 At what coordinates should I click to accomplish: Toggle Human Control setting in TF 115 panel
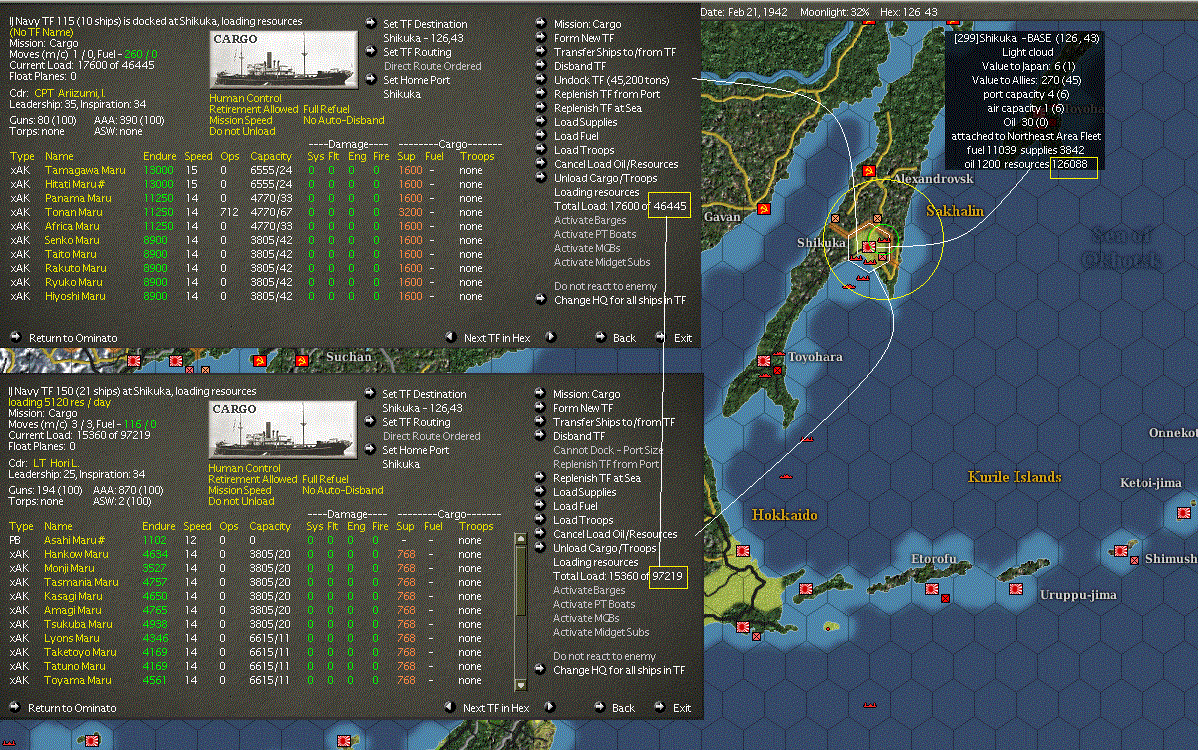coord(245,98)
